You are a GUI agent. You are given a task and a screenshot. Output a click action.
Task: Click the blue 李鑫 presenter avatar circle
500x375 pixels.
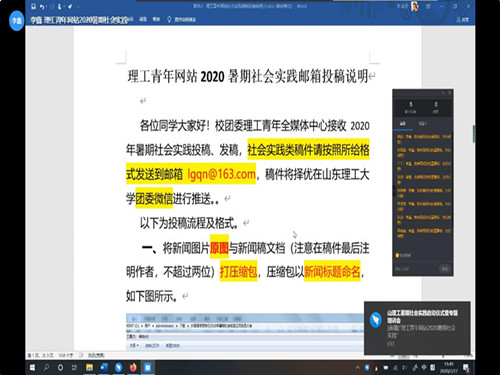[16, 21]
